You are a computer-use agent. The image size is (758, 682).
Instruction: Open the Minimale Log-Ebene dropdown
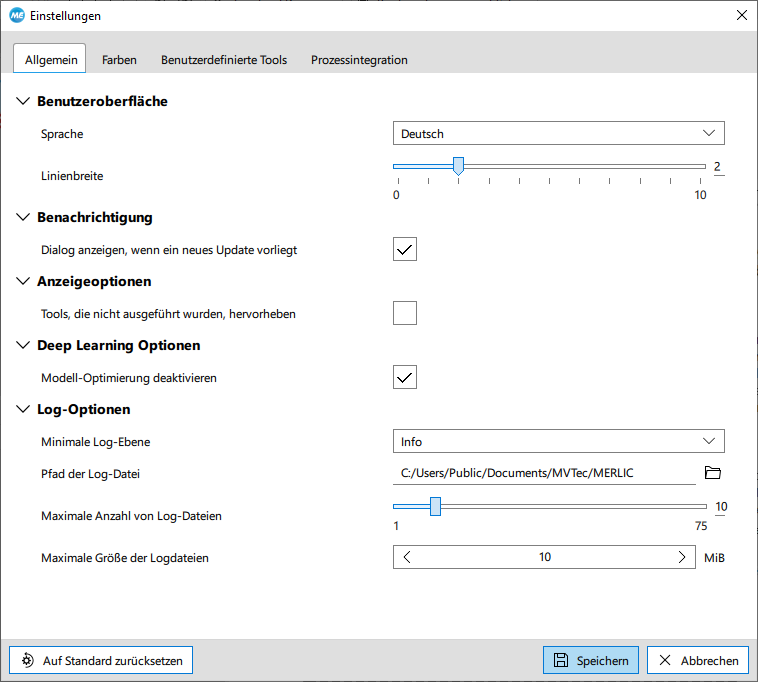[x=558, y=441]
